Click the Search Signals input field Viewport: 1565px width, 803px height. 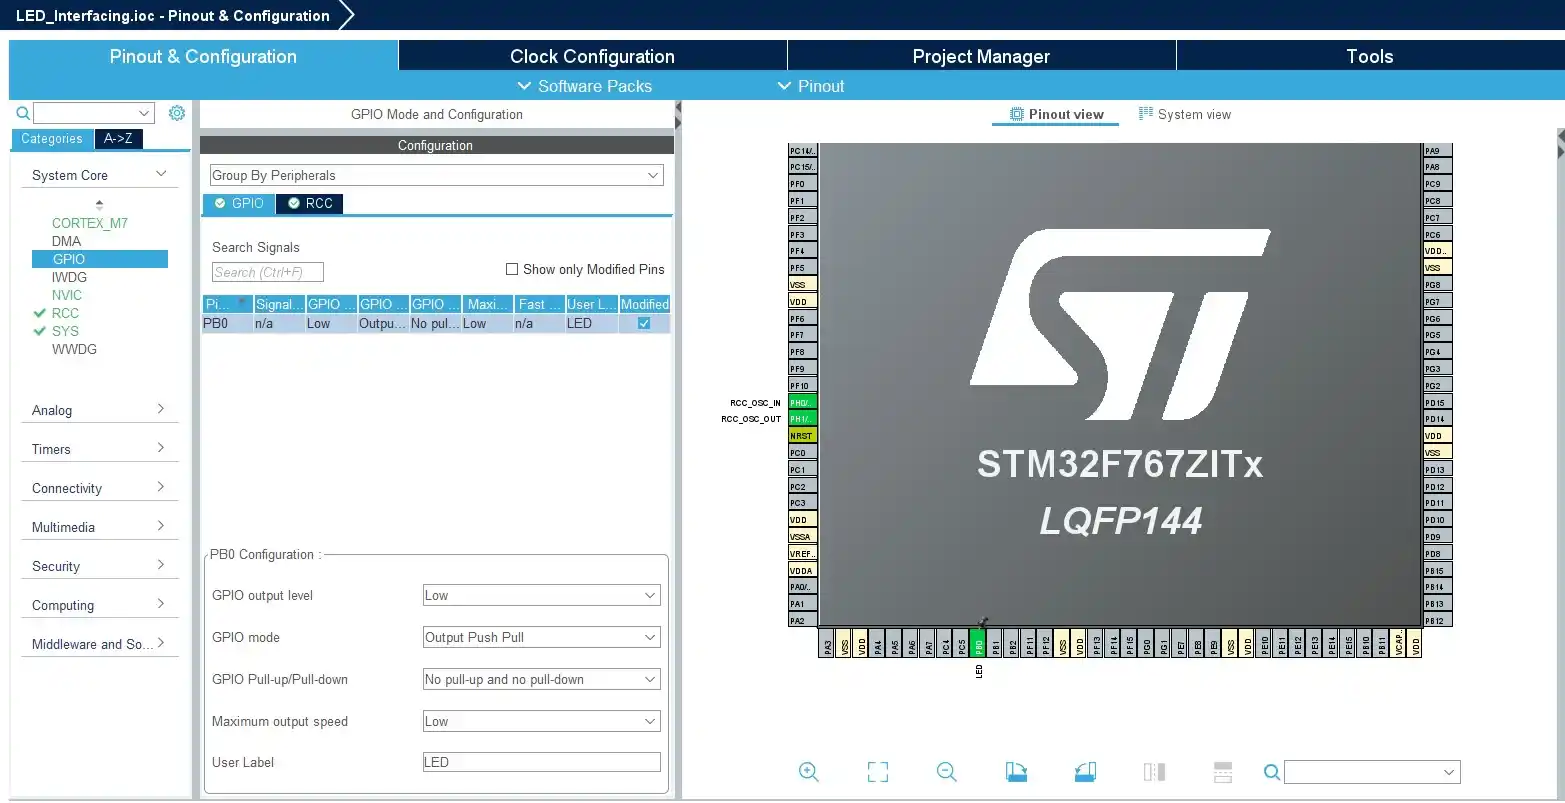tap(268, 272)
